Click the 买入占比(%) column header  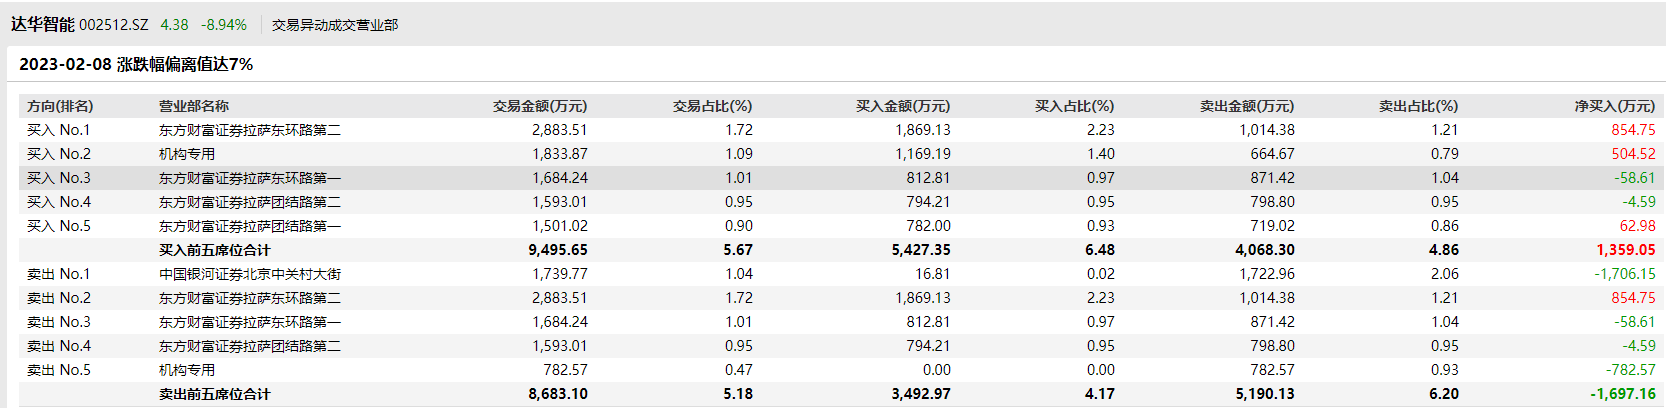click(x=1074, y=106)
